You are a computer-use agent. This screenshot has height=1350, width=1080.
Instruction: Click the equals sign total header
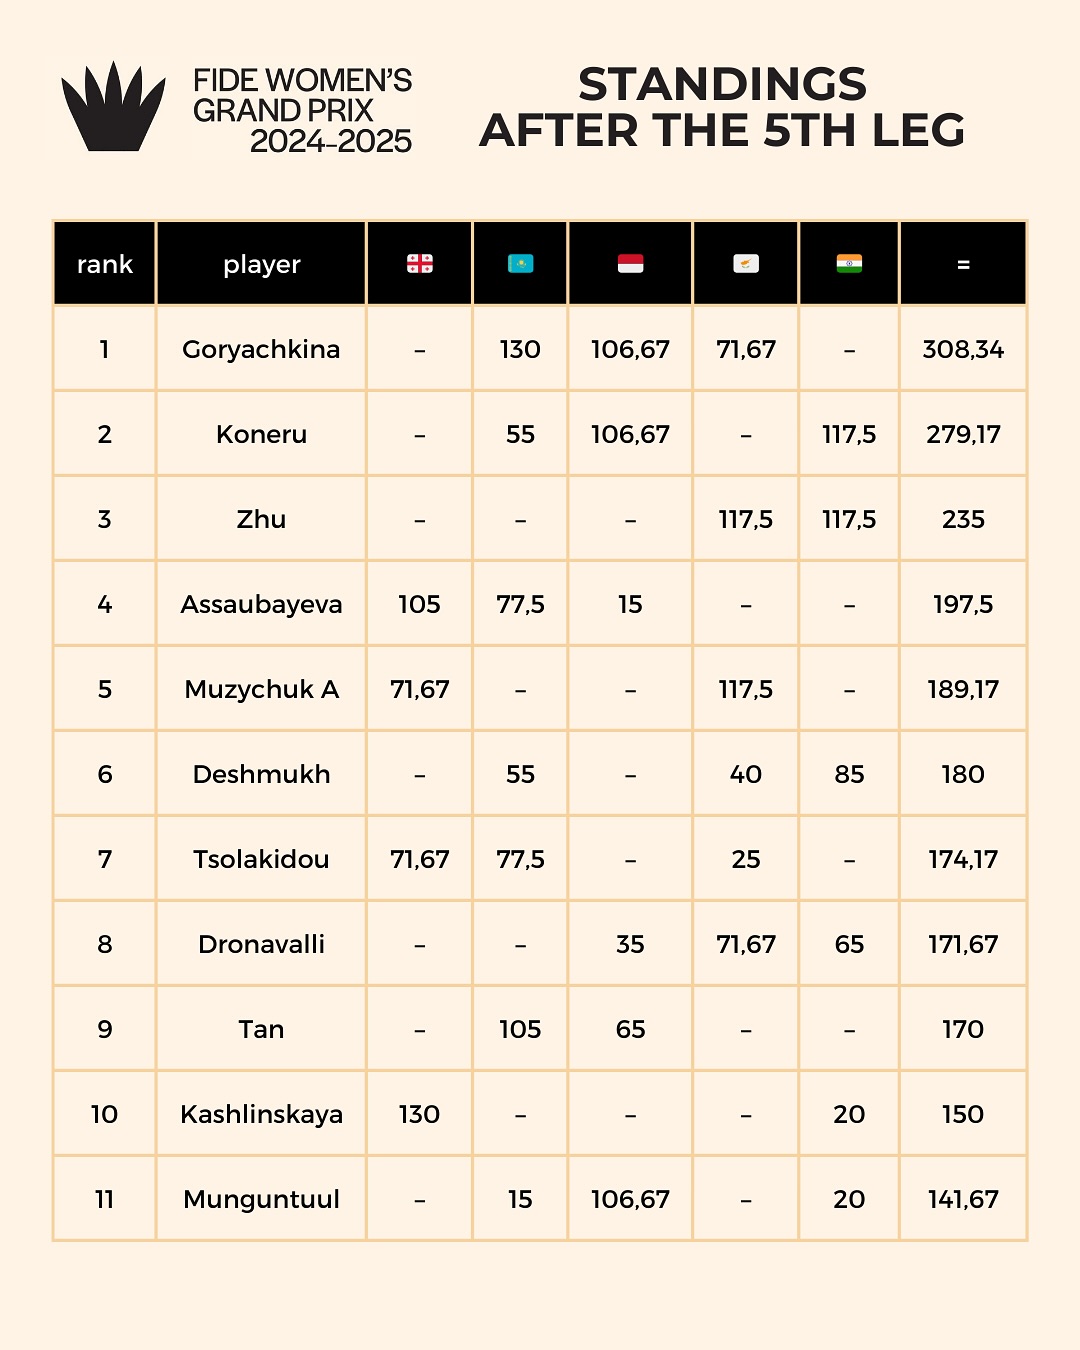[963, 264]
